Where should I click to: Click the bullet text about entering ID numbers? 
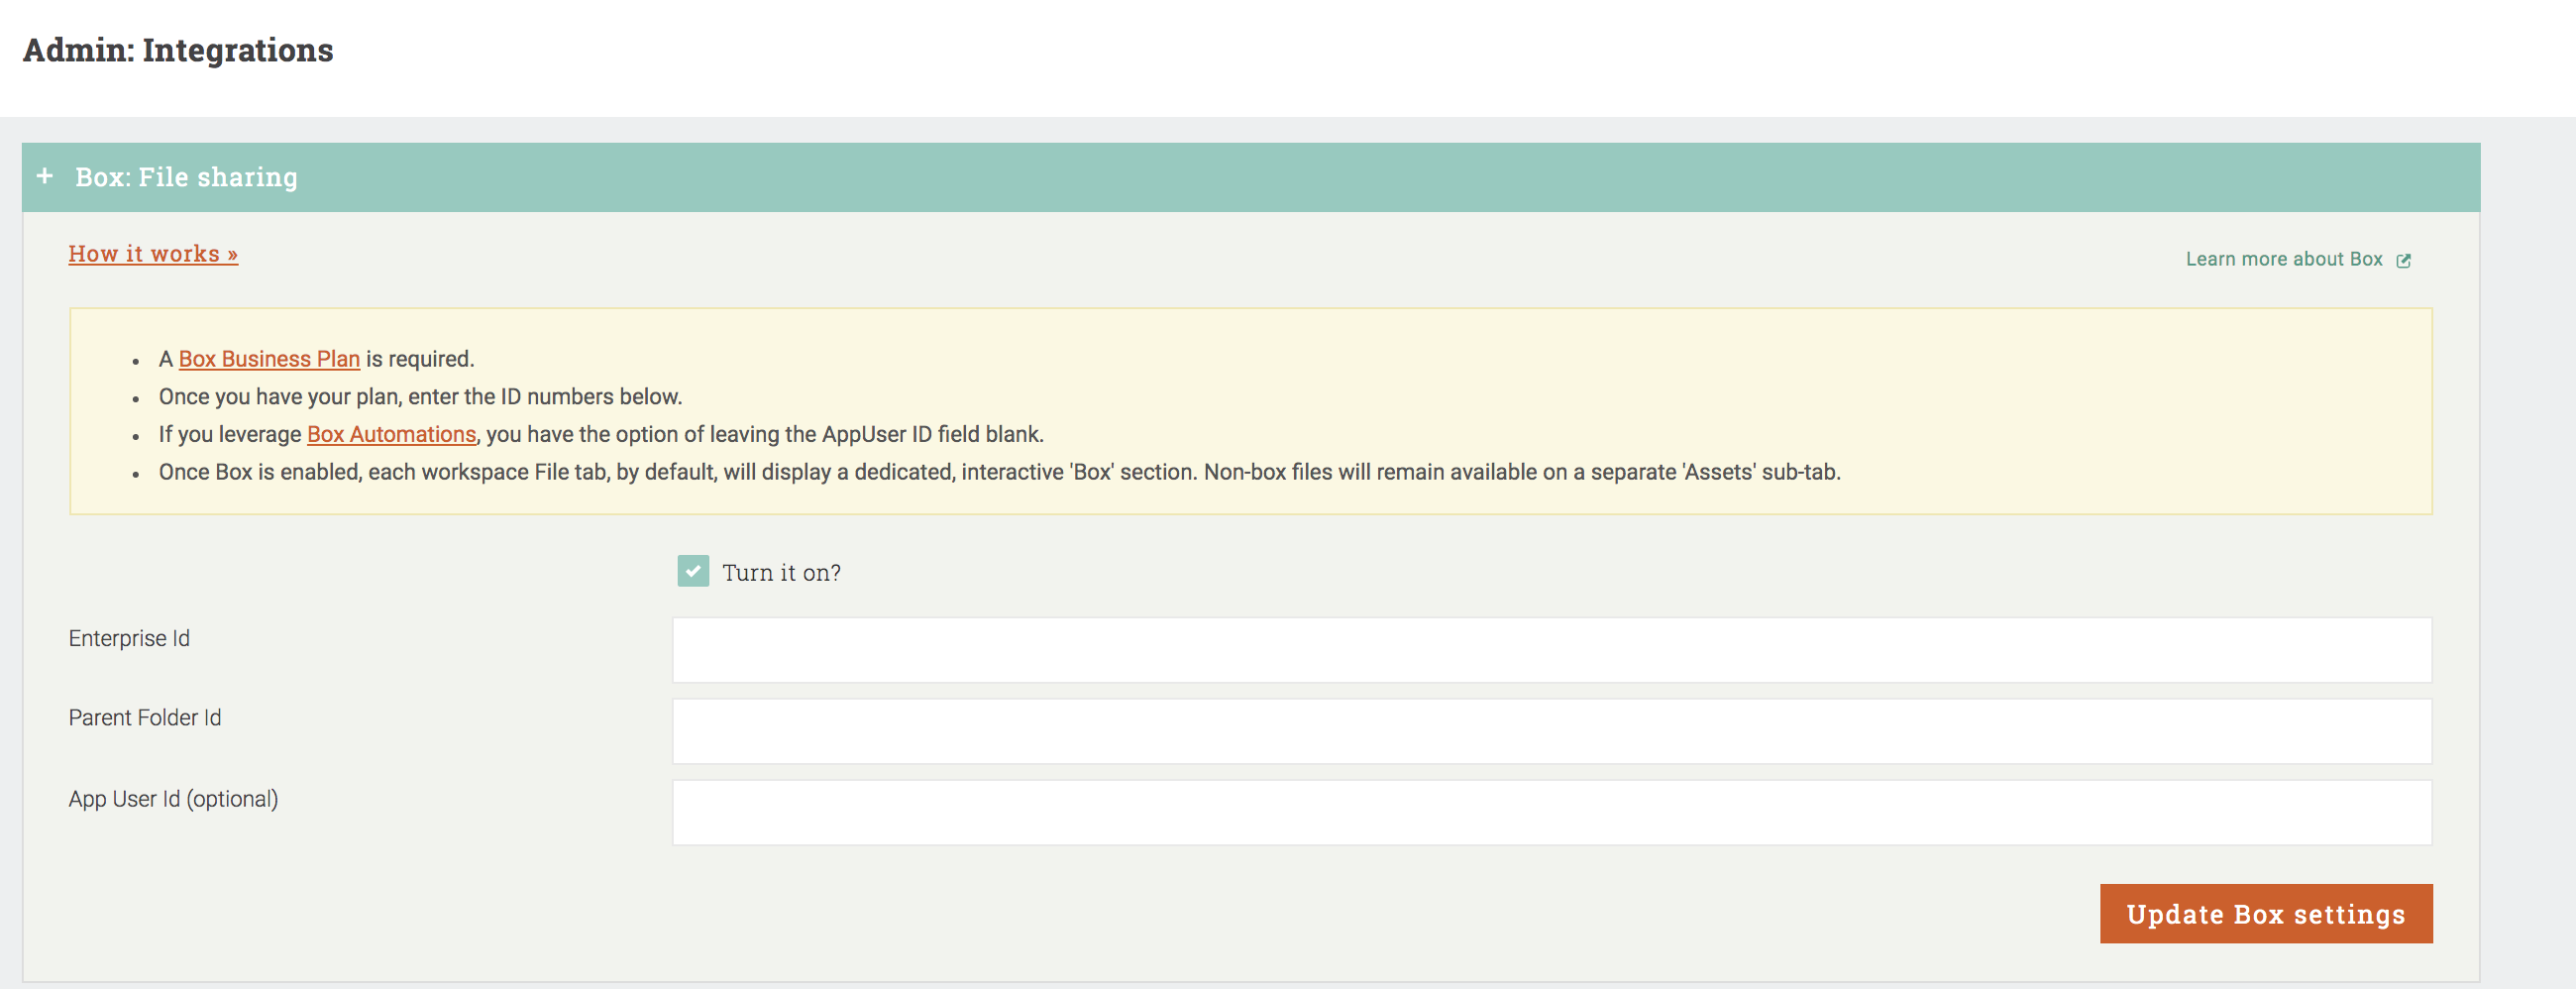[x=420, y=397]
